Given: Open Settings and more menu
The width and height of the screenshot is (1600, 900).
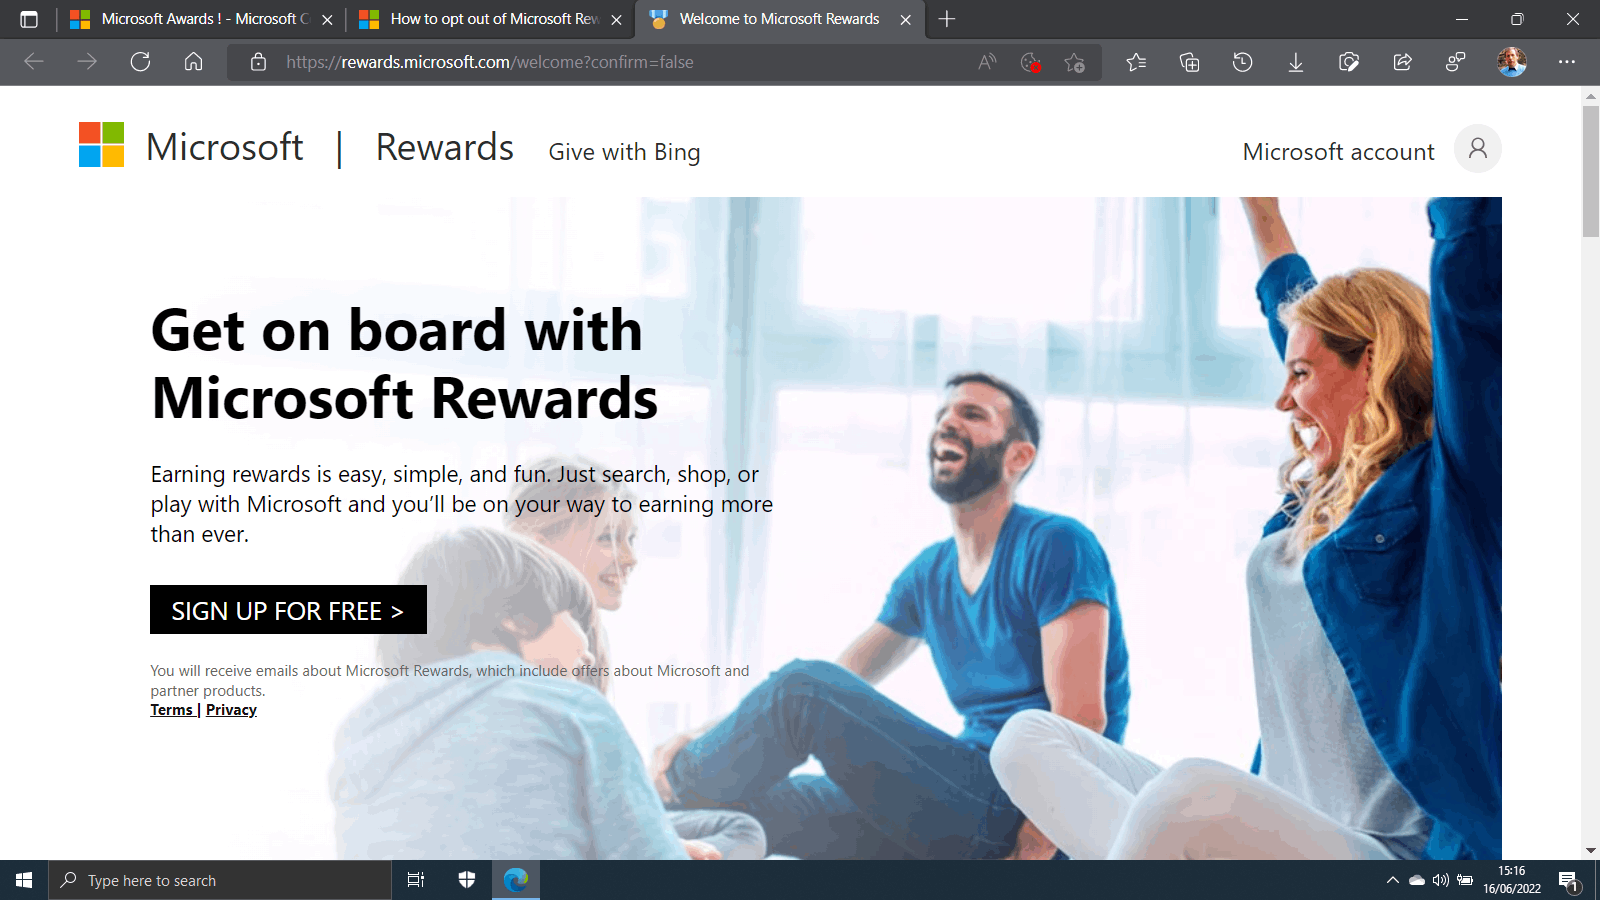Looking at the screenshot, I should pyautogui.click(x=1567, y=62).
